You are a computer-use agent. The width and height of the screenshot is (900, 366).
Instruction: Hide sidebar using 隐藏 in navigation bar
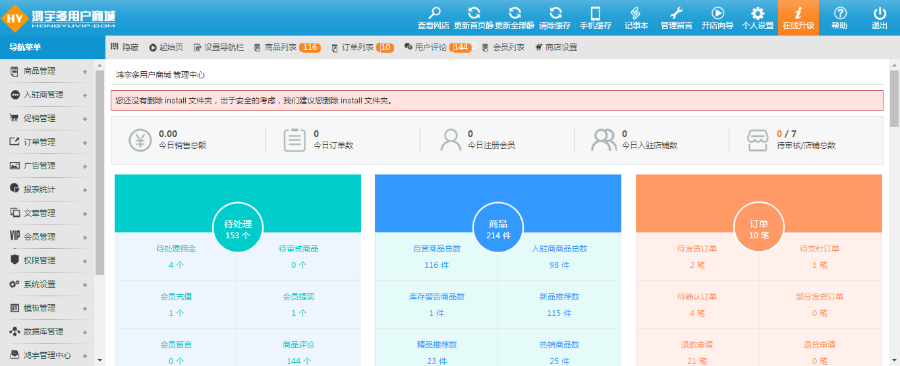[125, 48]
